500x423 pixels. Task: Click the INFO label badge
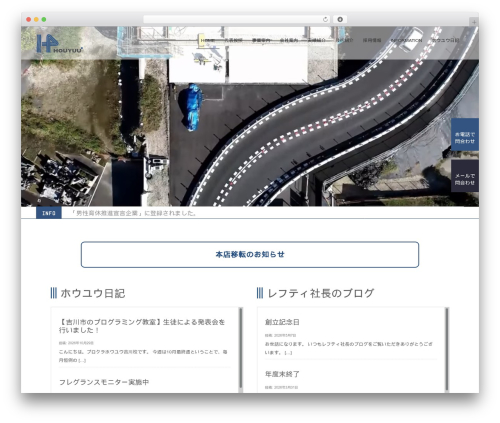click(49, 213)
